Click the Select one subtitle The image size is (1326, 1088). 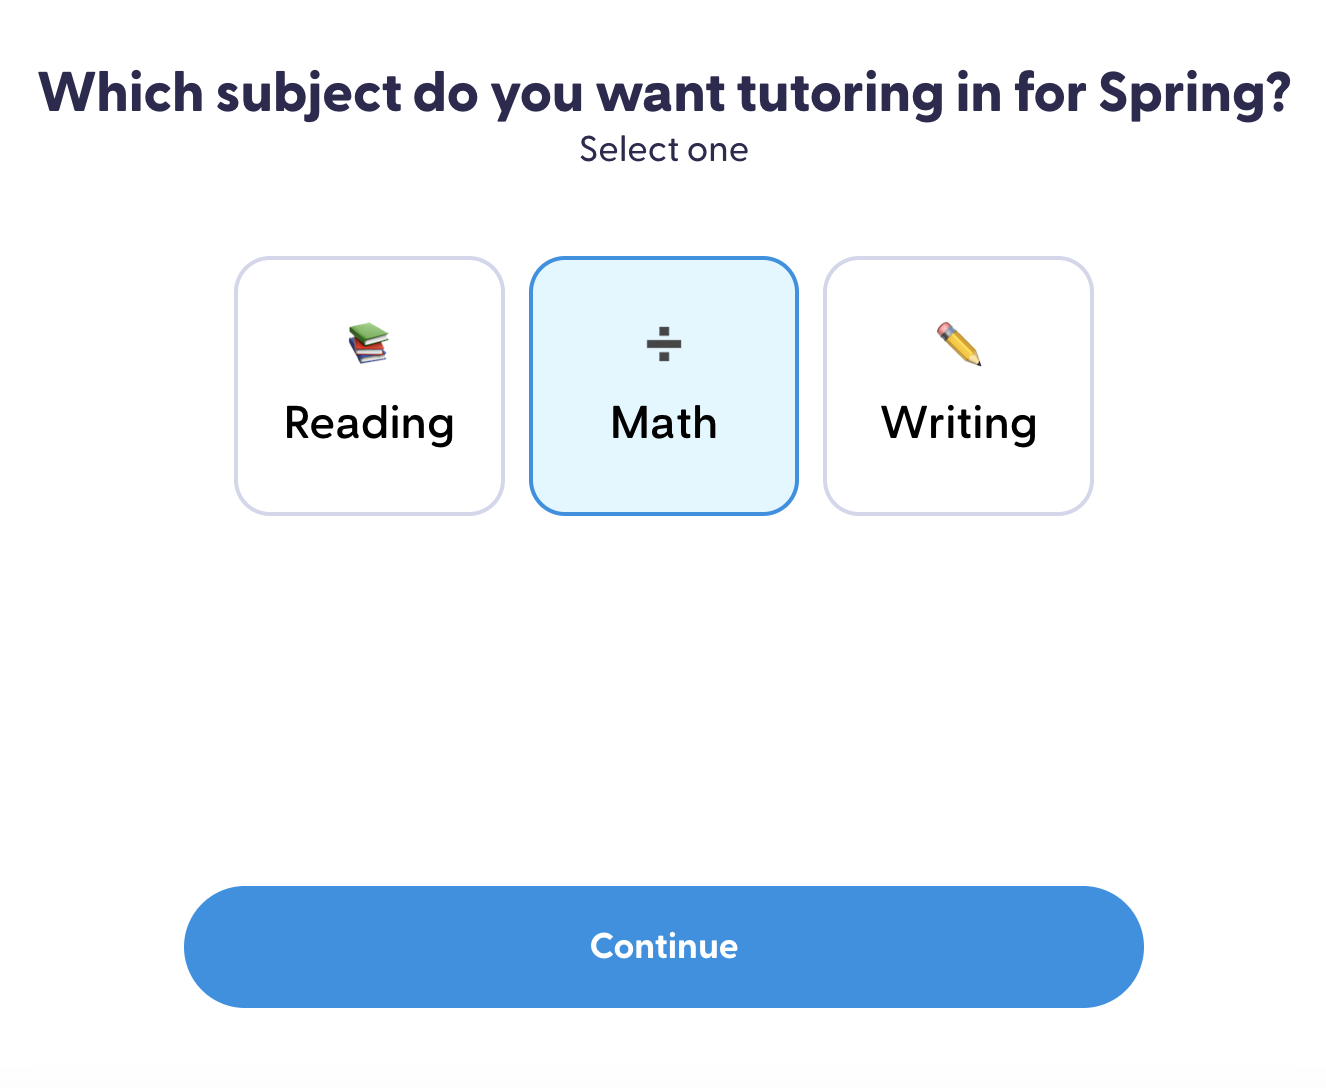tap(663, 148)
